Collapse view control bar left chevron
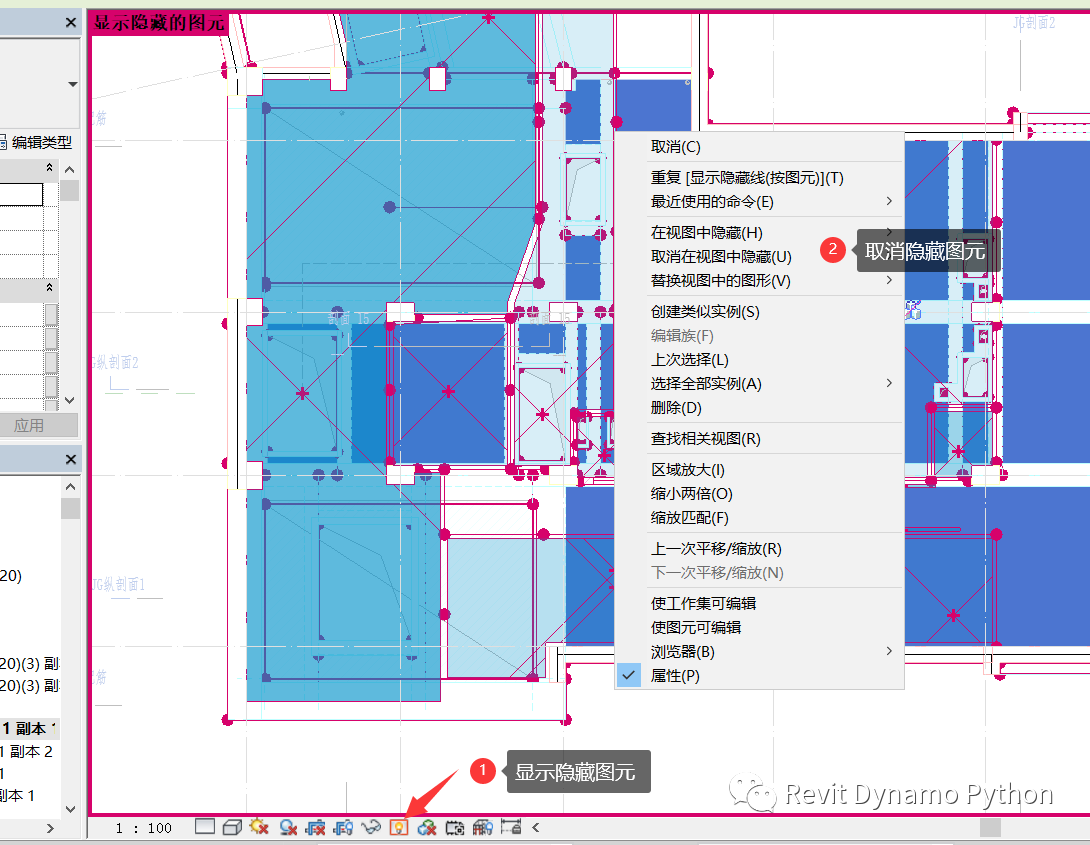 [535, 827]
